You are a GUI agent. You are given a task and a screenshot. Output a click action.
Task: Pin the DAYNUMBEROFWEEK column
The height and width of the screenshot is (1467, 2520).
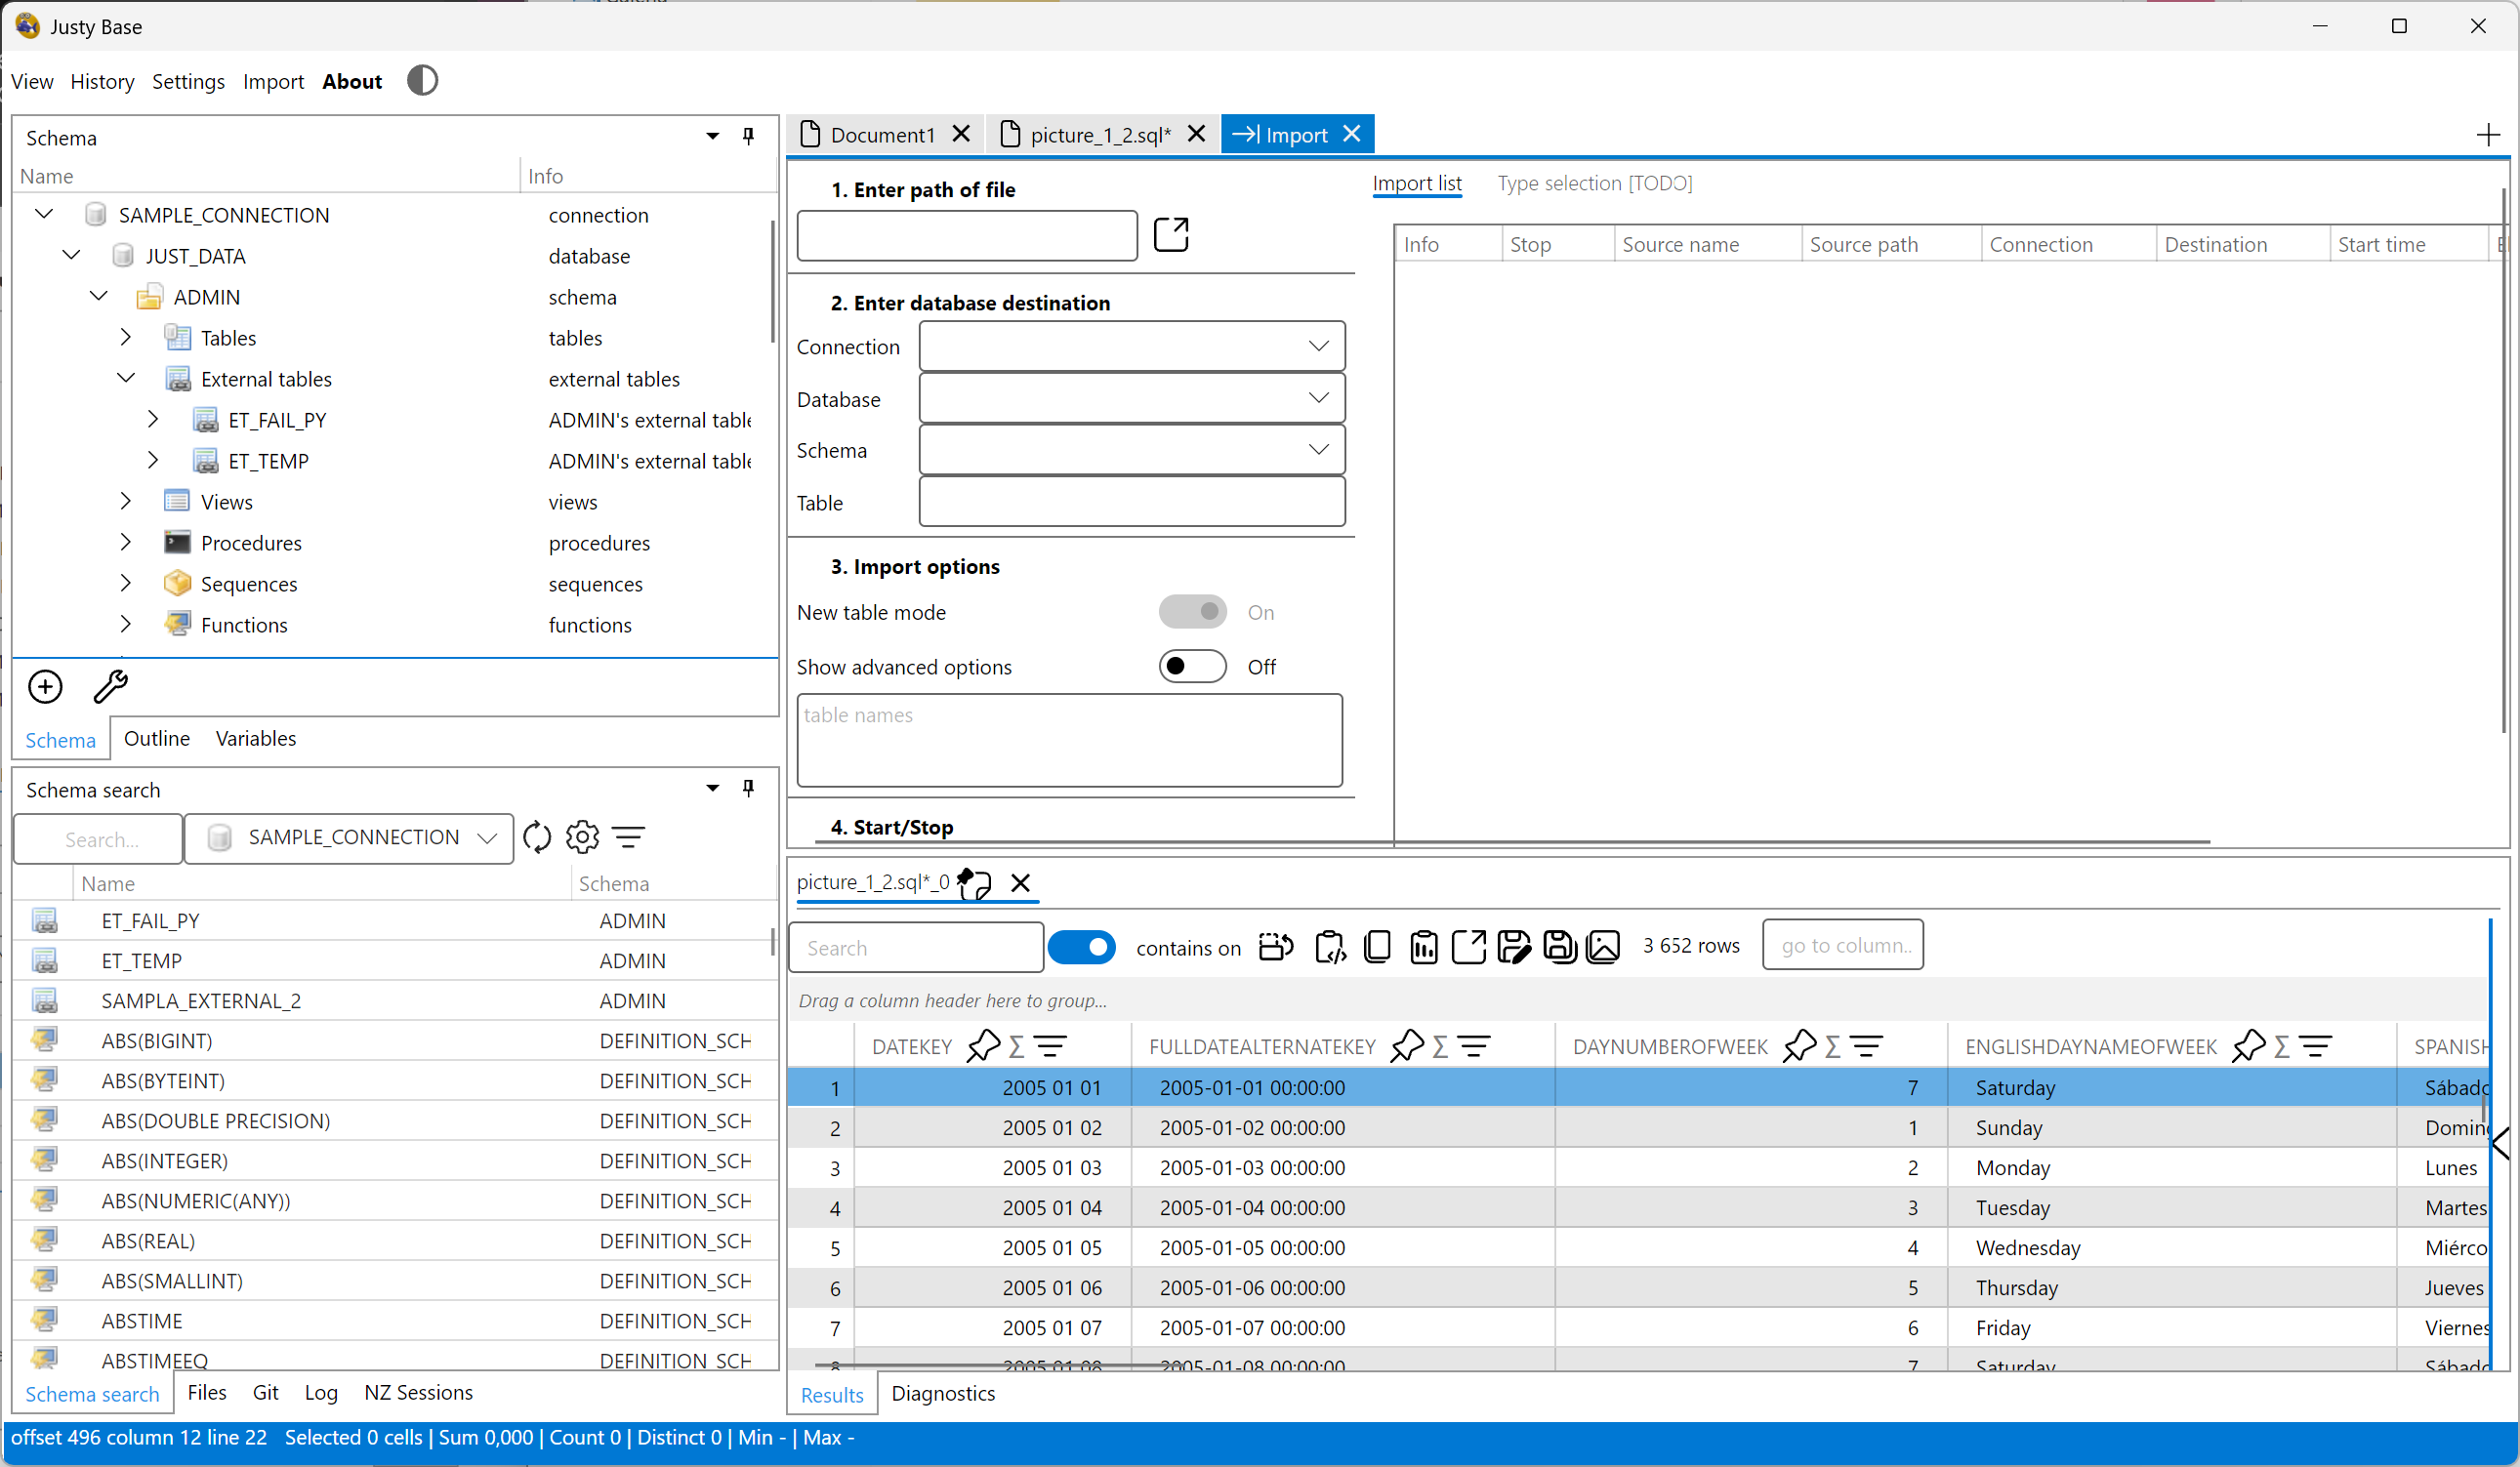(x=1800, y=1046)
